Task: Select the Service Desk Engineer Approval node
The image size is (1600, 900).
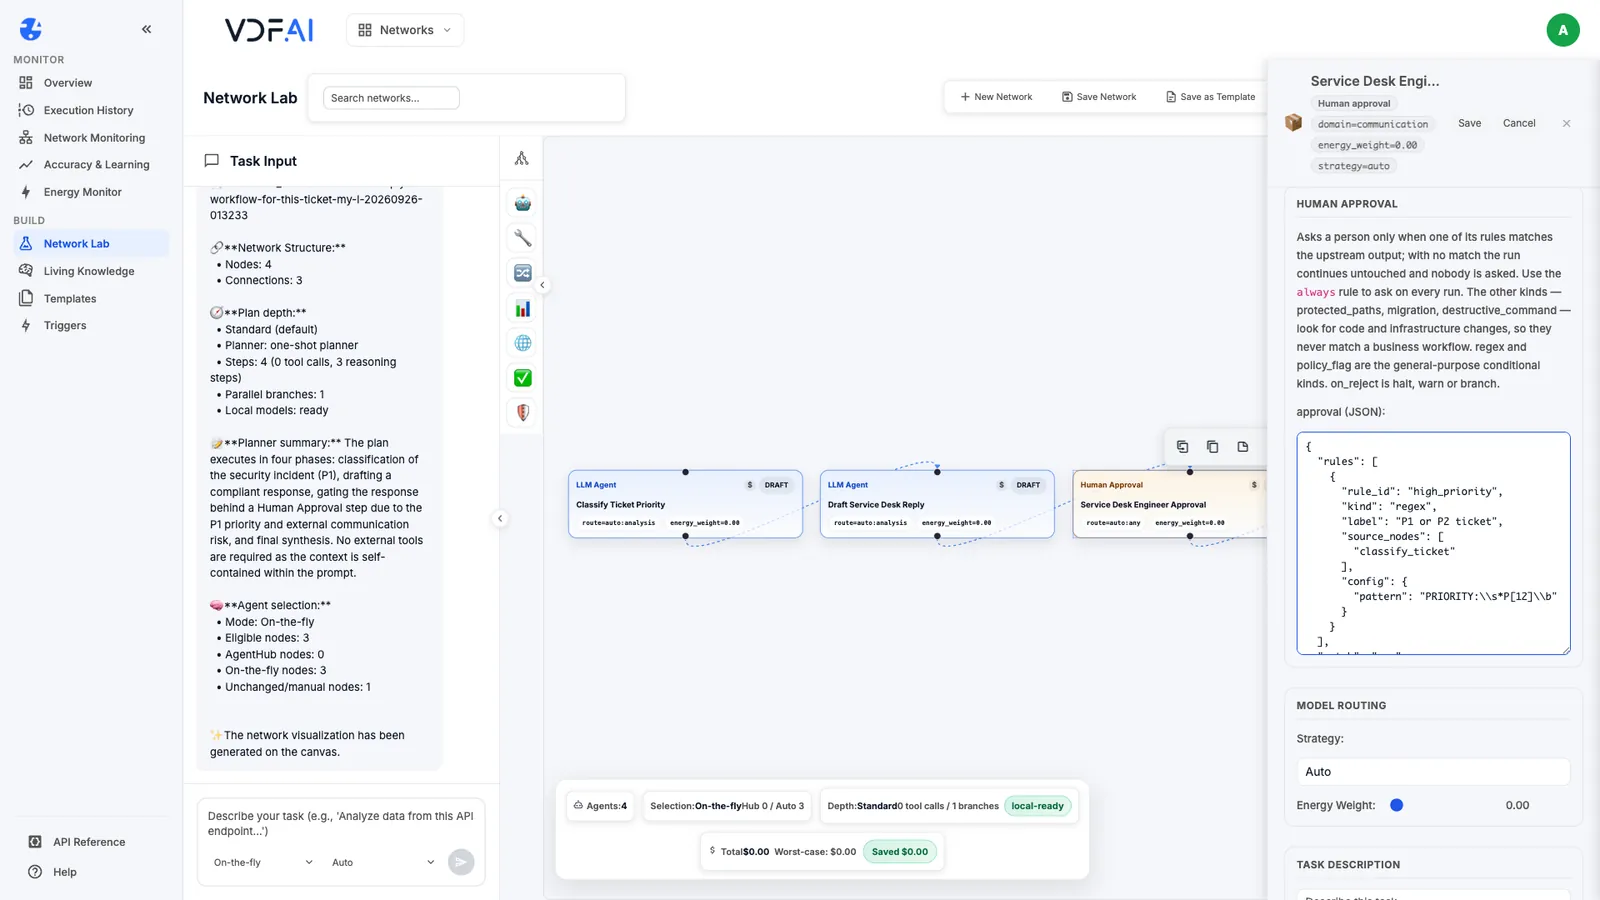Action: [1169, 504]
